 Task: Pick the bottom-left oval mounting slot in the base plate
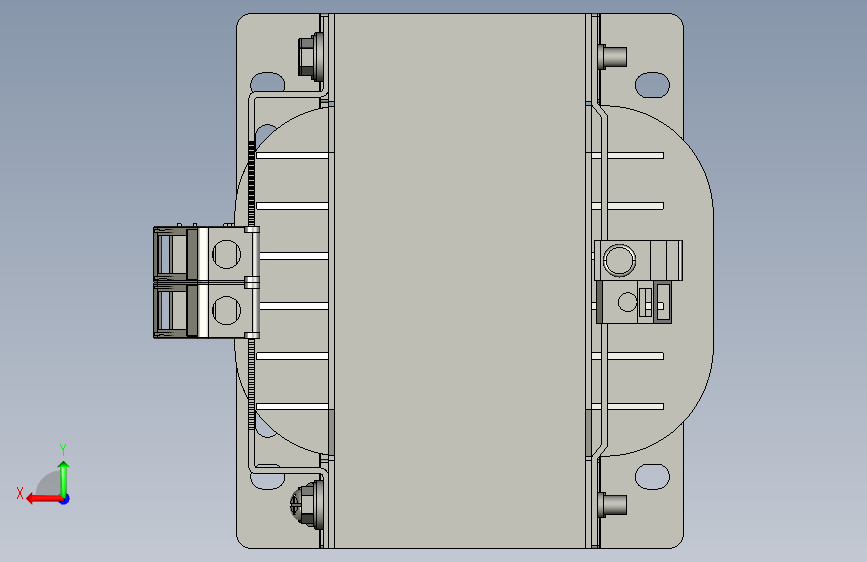268,478
